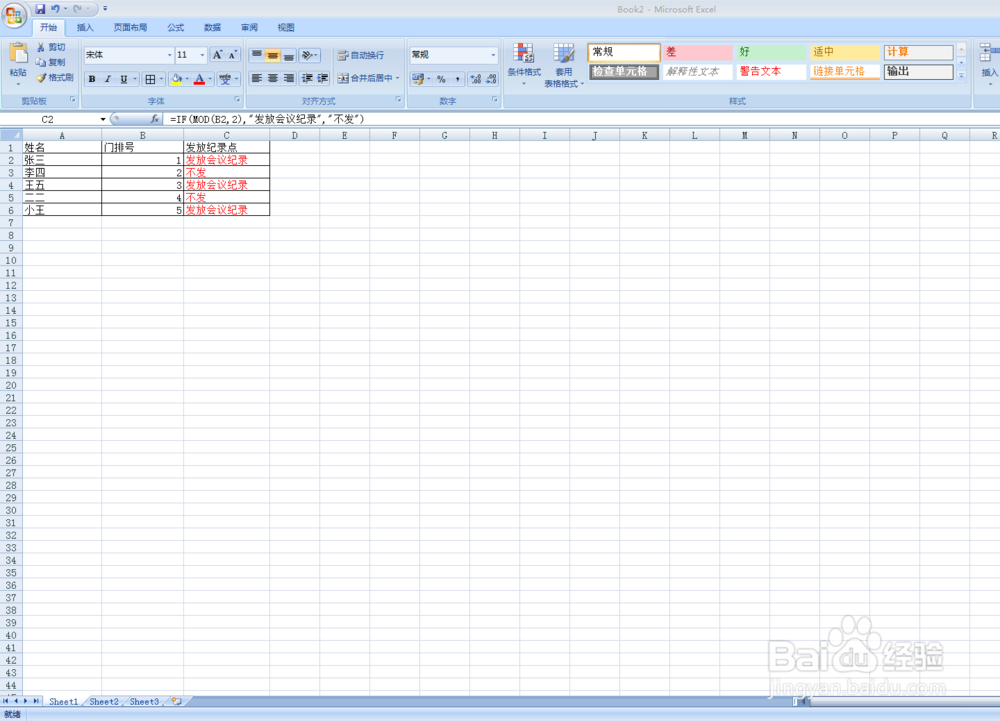
Task: Cut selection with 剪切 scissors
Action: [50, 47]
